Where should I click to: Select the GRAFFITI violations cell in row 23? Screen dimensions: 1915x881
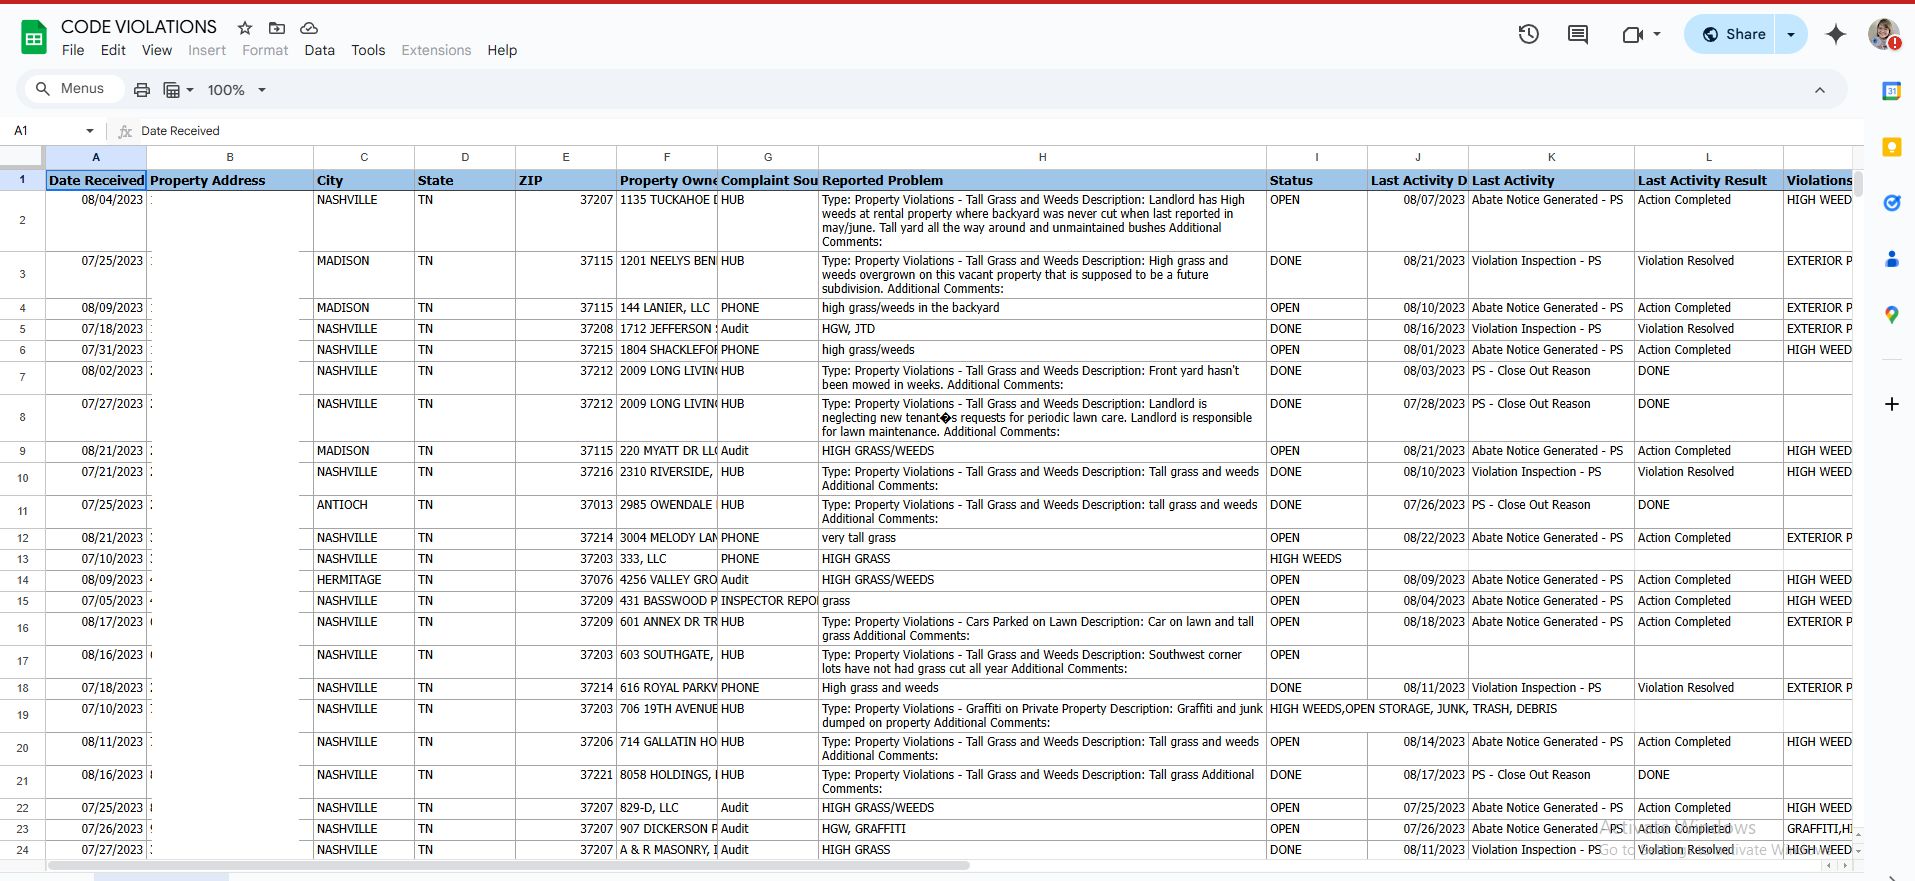point(1818,829)
